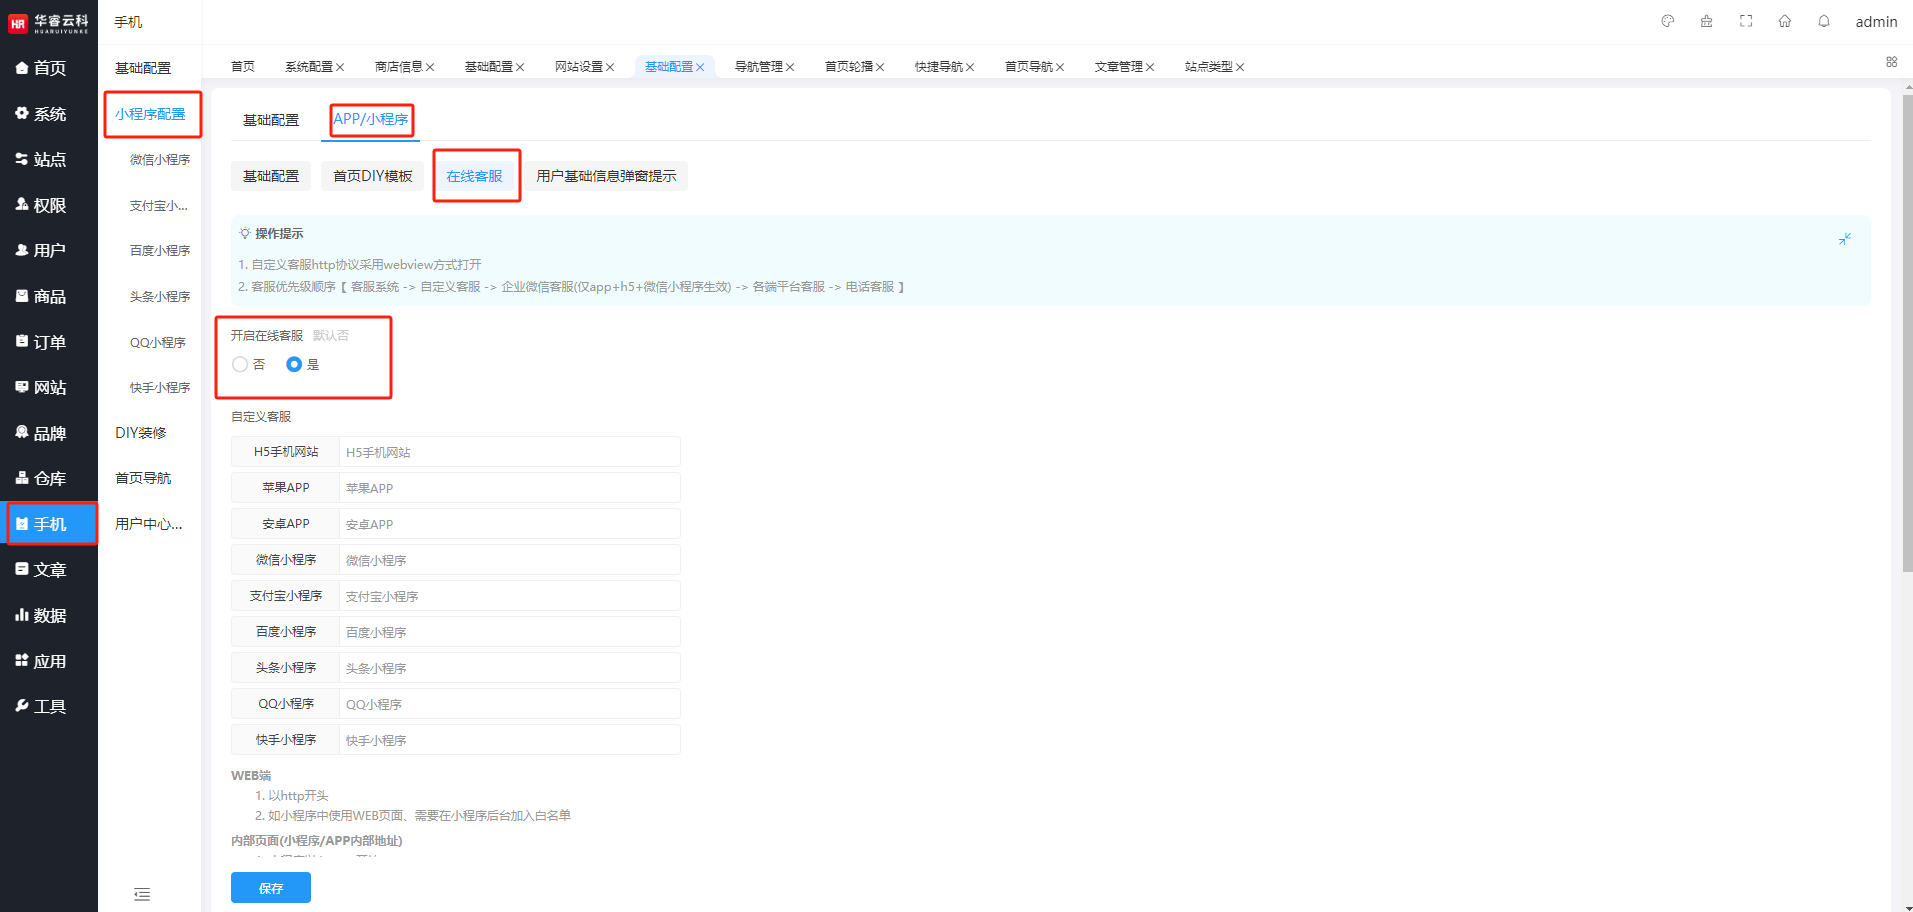Open the notification bell

pyautogui.click(x=1824, y=21)
